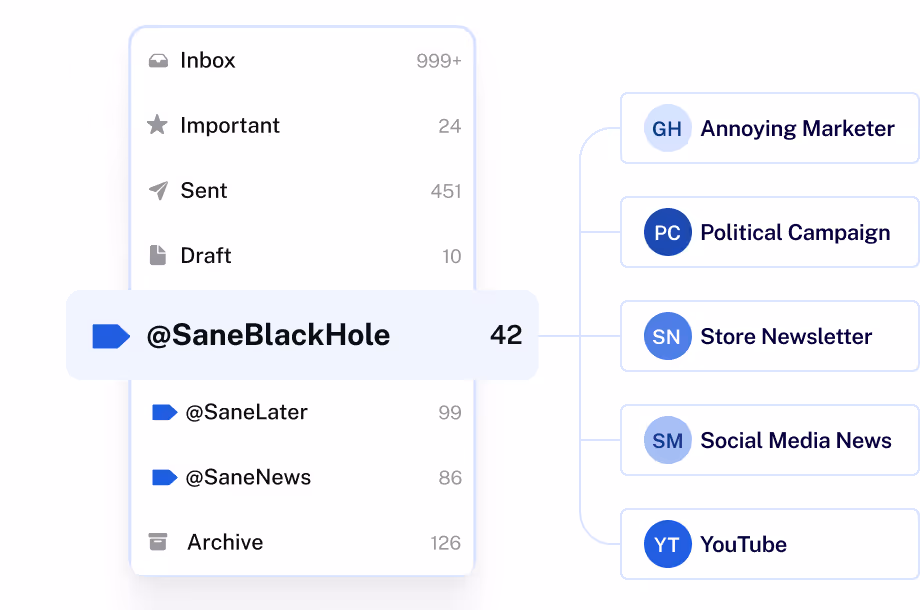
Task: Open the @SaneNews folder
Action: click(303, 477)
